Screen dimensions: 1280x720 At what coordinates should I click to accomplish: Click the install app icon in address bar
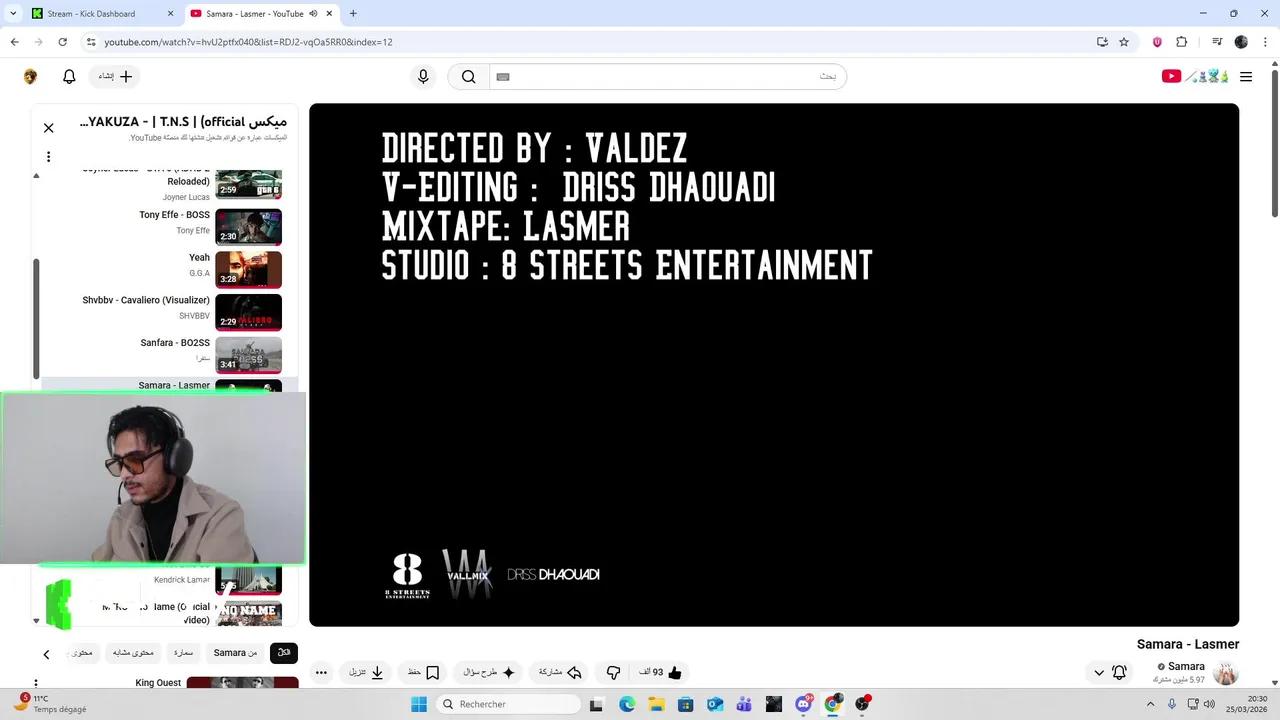(1102, 42)
